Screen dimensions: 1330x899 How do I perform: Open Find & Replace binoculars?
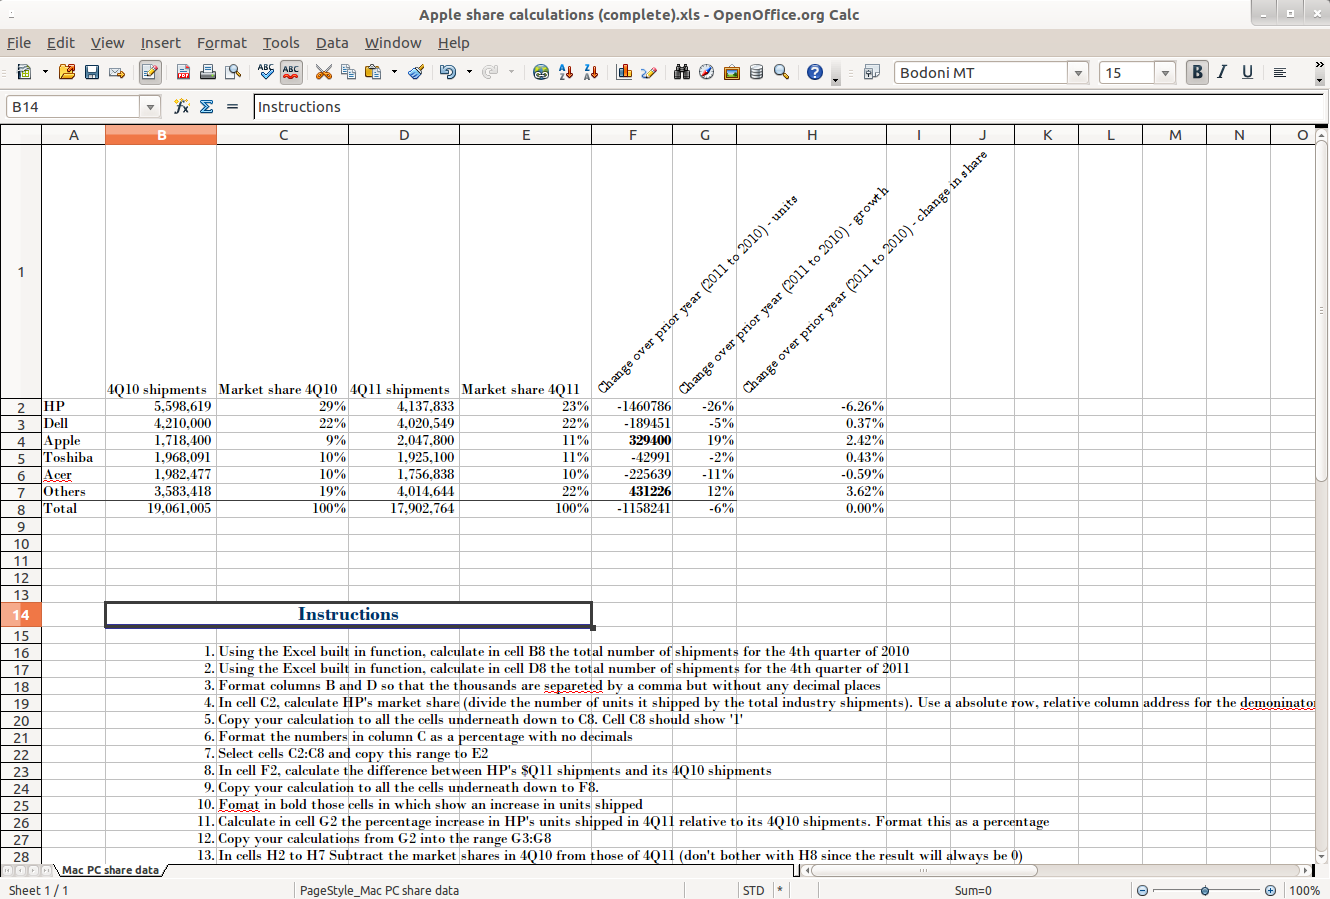[682, 72]
